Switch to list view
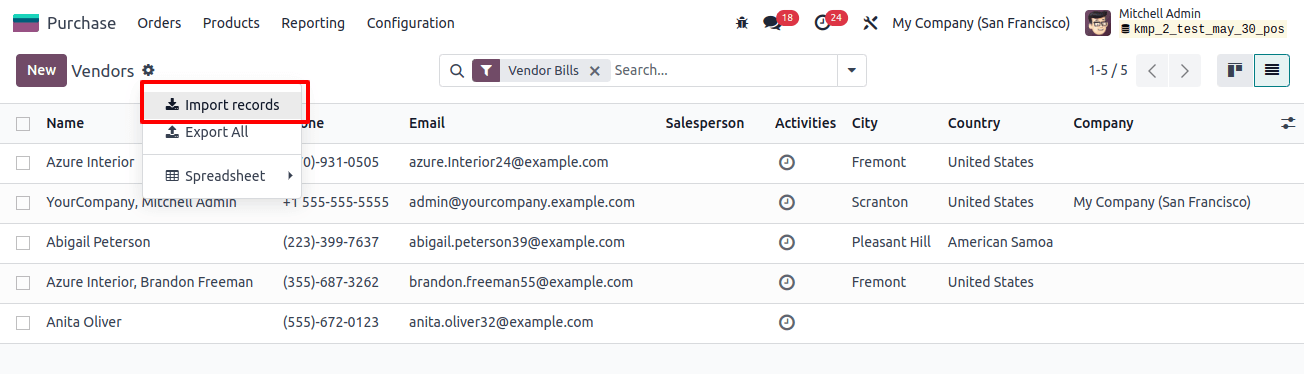The width and height of the screenshot is (1304, 374). [1271, 70]
